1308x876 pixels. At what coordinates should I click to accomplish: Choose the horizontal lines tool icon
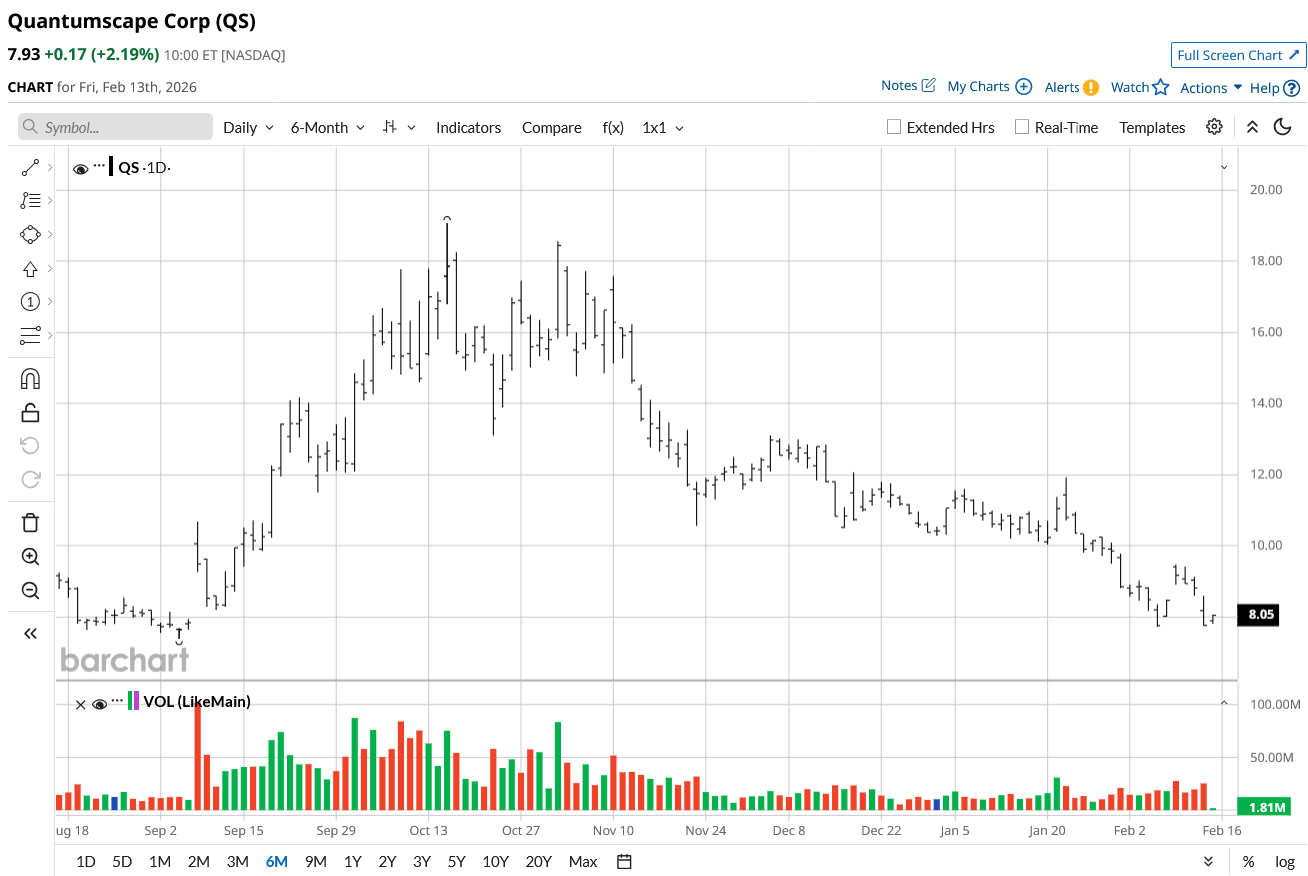tap(30, 334)
